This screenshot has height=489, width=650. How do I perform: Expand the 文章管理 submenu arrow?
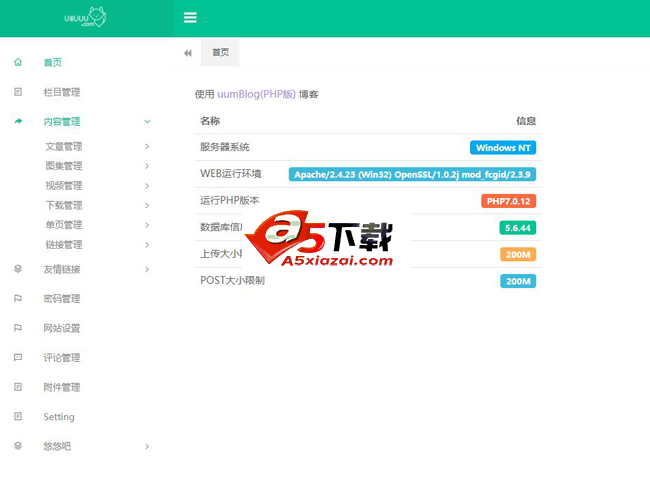tap(147, 147)
